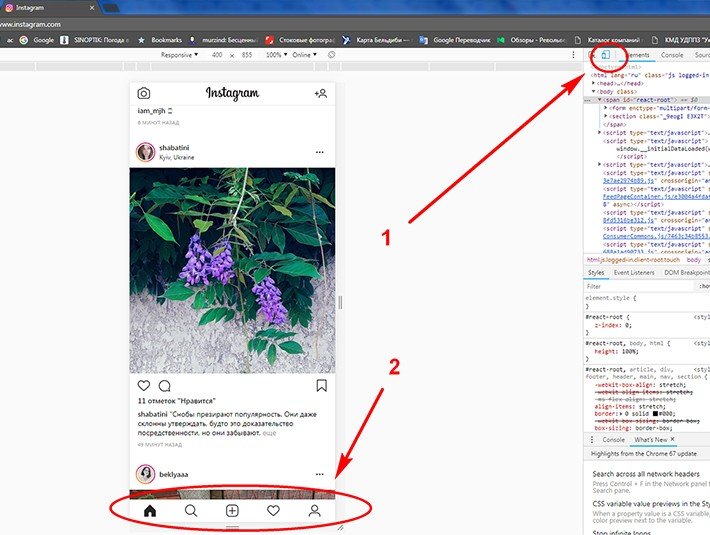Select the What's New drawer tab
The image size is (710, 535).
(651, 439)
